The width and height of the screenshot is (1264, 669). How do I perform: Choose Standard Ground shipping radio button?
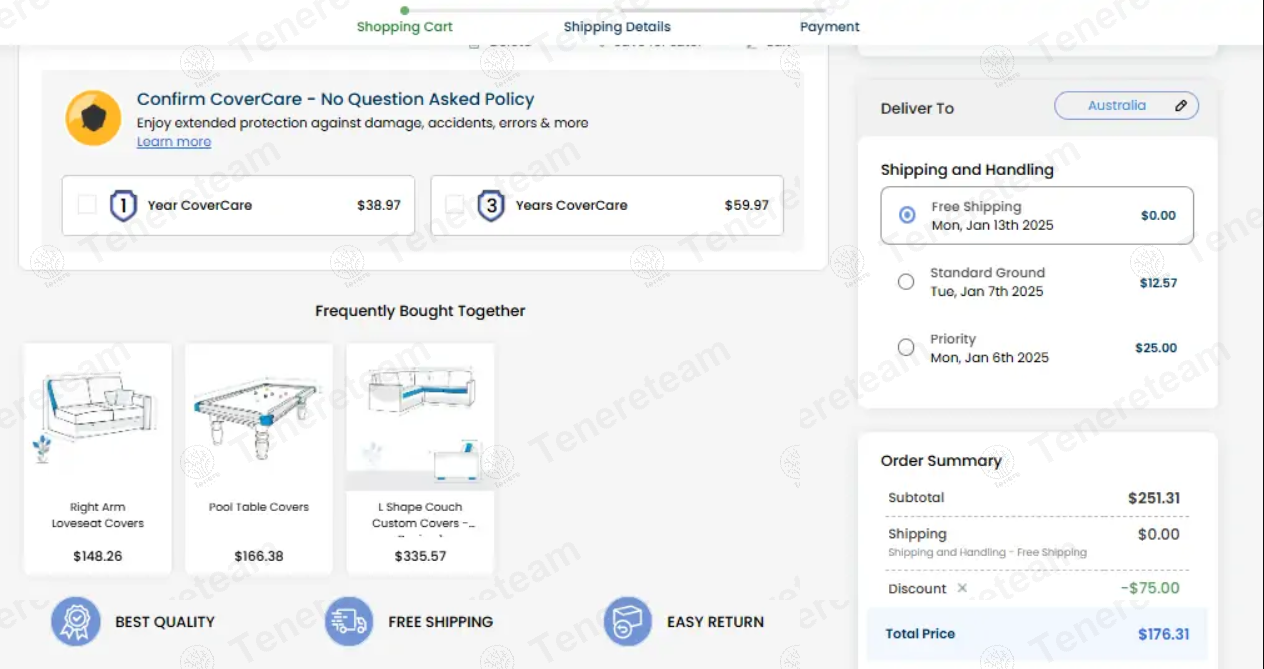906,282
